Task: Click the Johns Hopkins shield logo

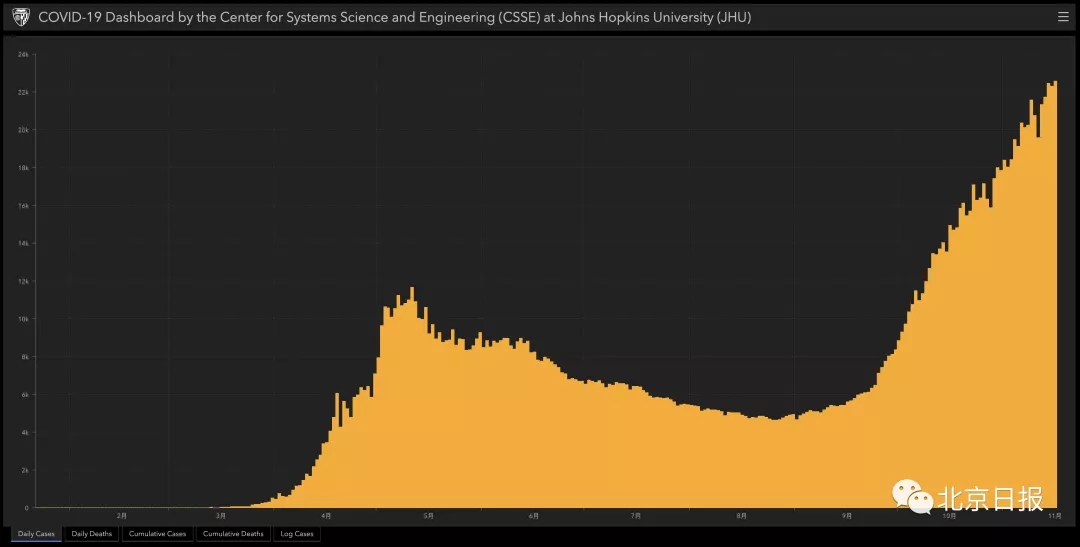Action: pos(20,17)
